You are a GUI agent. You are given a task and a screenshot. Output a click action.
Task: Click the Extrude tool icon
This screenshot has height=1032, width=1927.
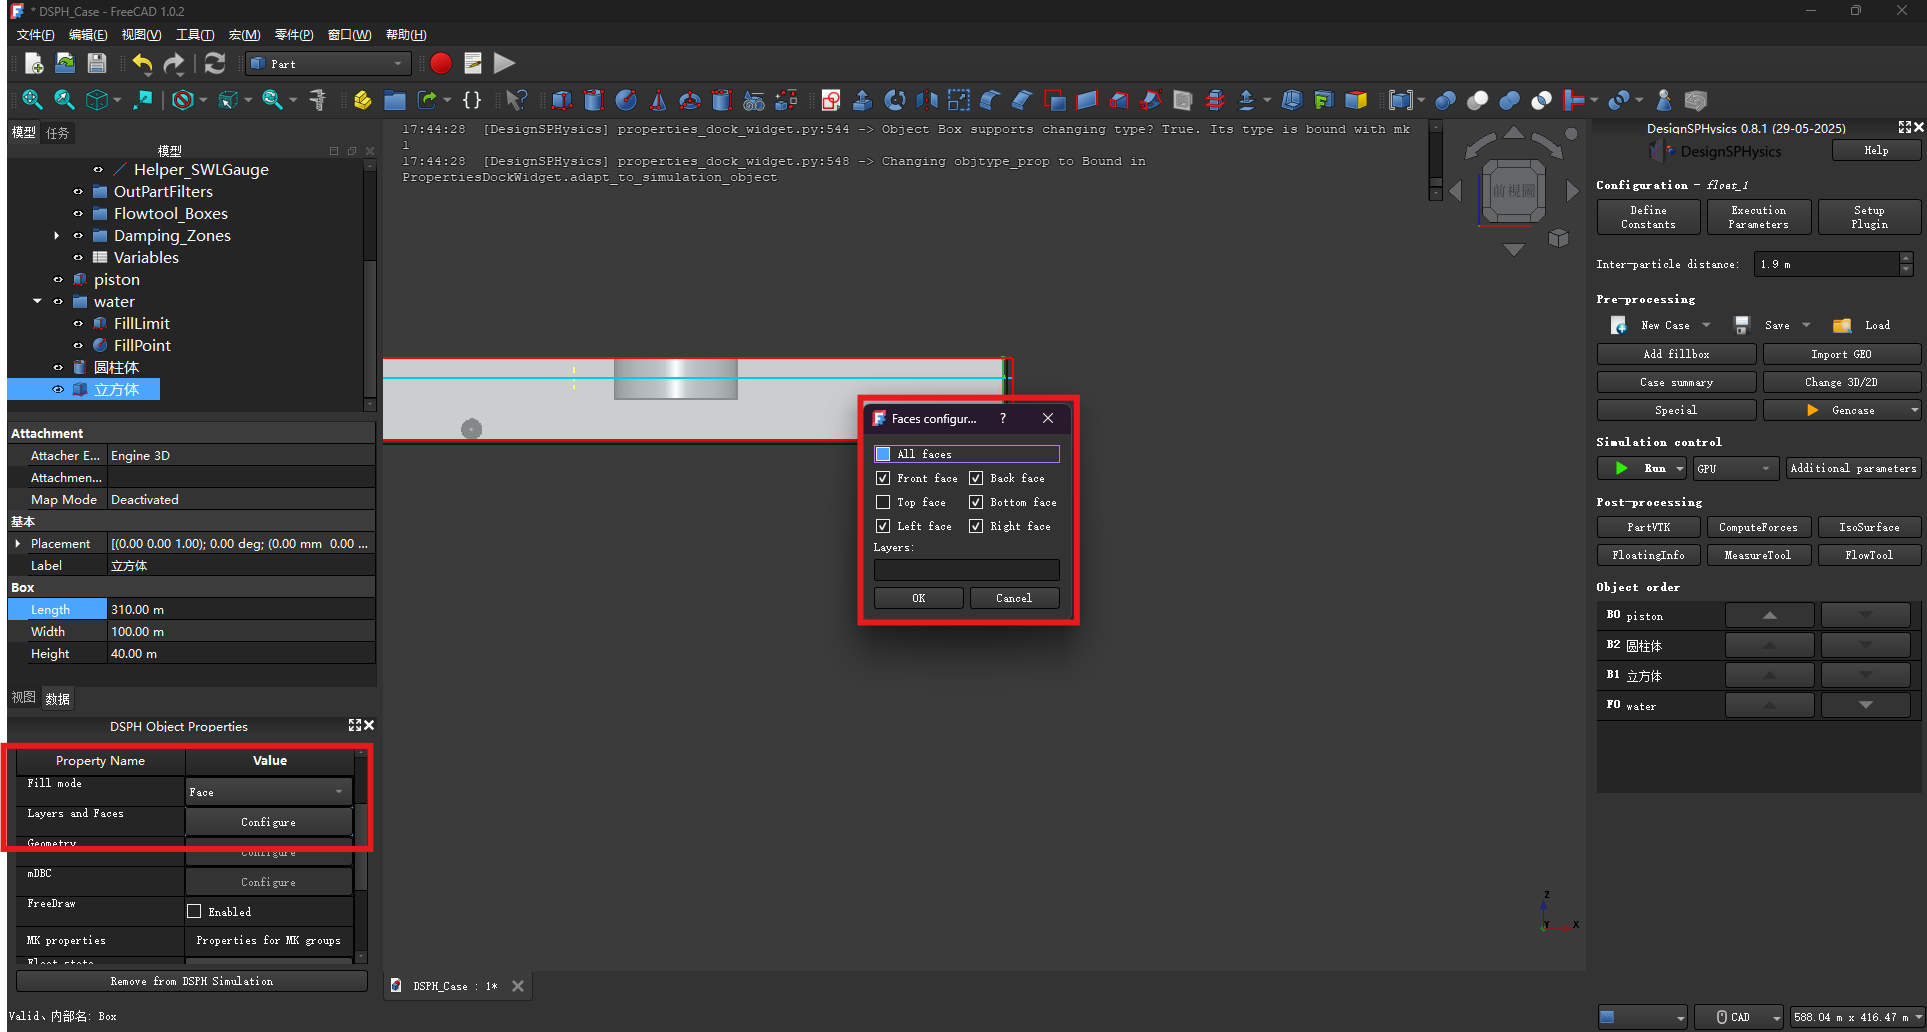tap(862, 100)
